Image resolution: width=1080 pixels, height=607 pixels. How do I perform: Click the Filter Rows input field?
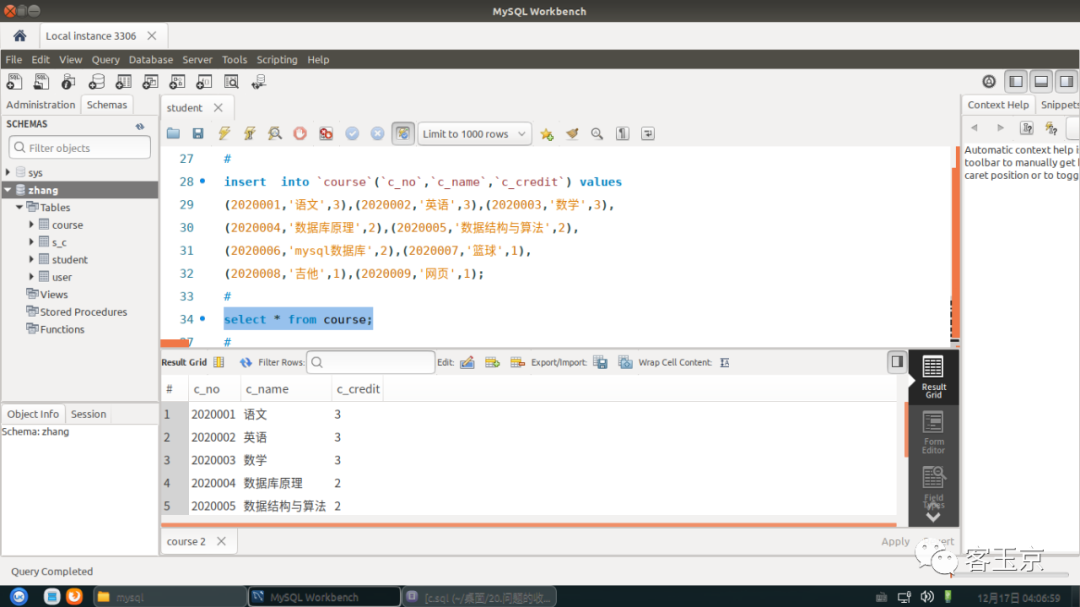(x=371, y=362)
